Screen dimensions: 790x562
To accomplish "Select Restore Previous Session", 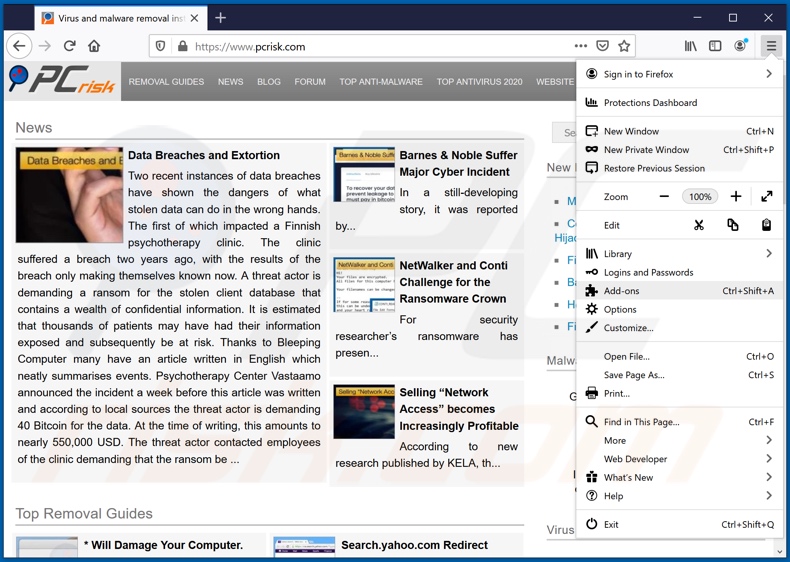I will pyautogui.click(x=679, y=168).
